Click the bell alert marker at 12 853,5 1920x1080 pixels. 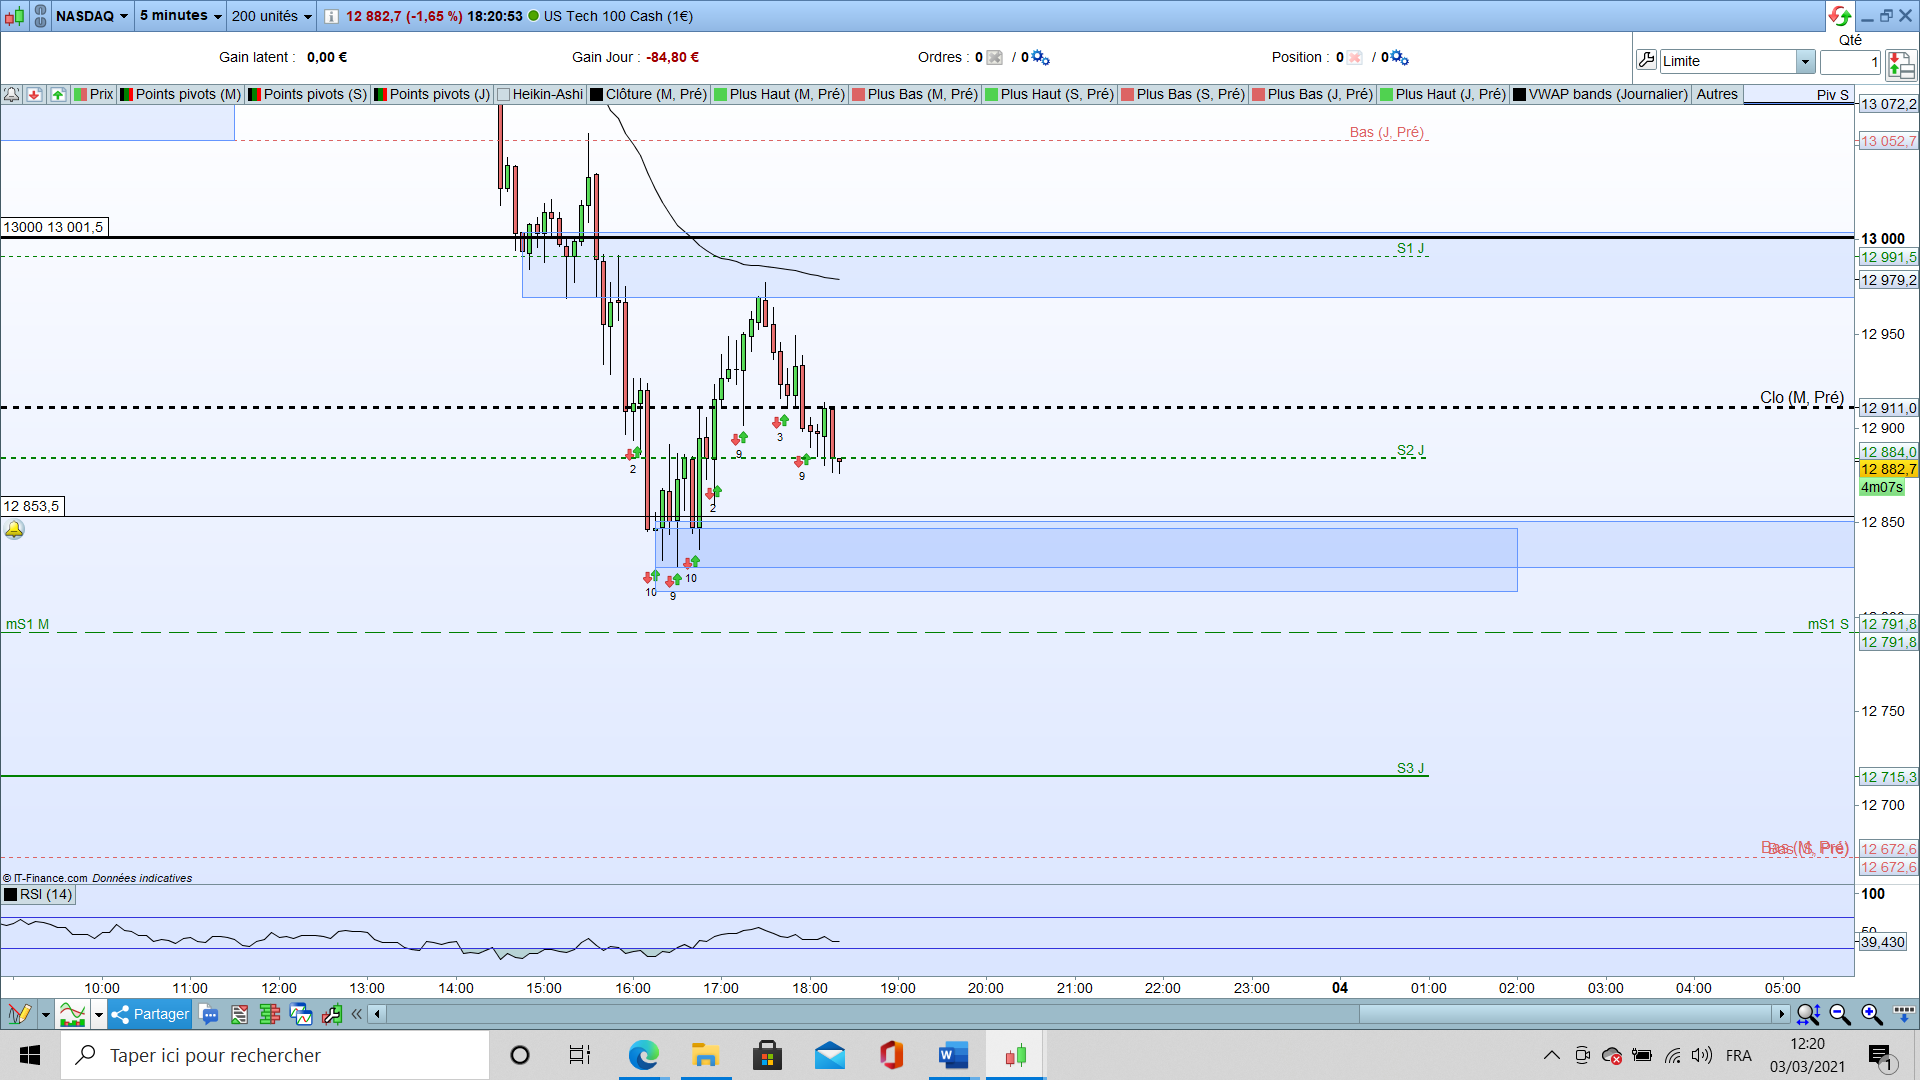point(14,530)
